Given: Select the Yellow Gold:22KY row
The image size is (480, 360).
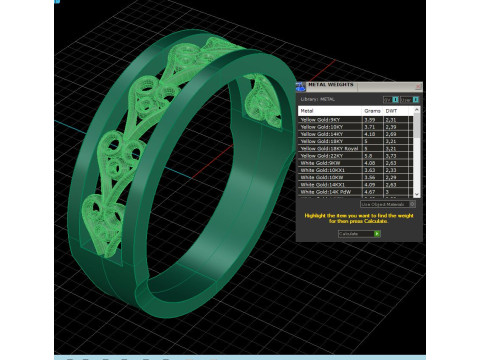Looking at the screenshot, I should click(x=356, y=156).
